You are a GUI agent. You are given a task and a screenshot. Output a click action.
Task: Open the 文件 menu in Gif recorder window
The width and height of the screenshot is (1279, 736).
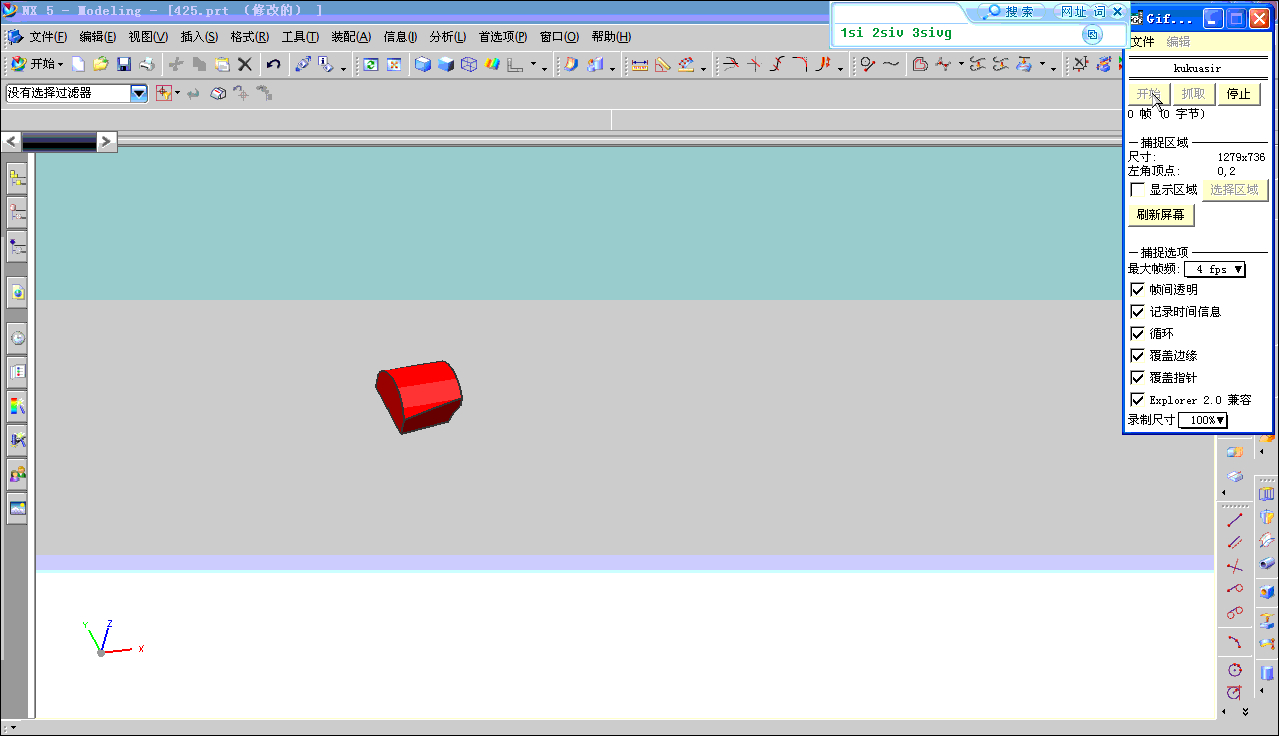(x=1142, y=42)
